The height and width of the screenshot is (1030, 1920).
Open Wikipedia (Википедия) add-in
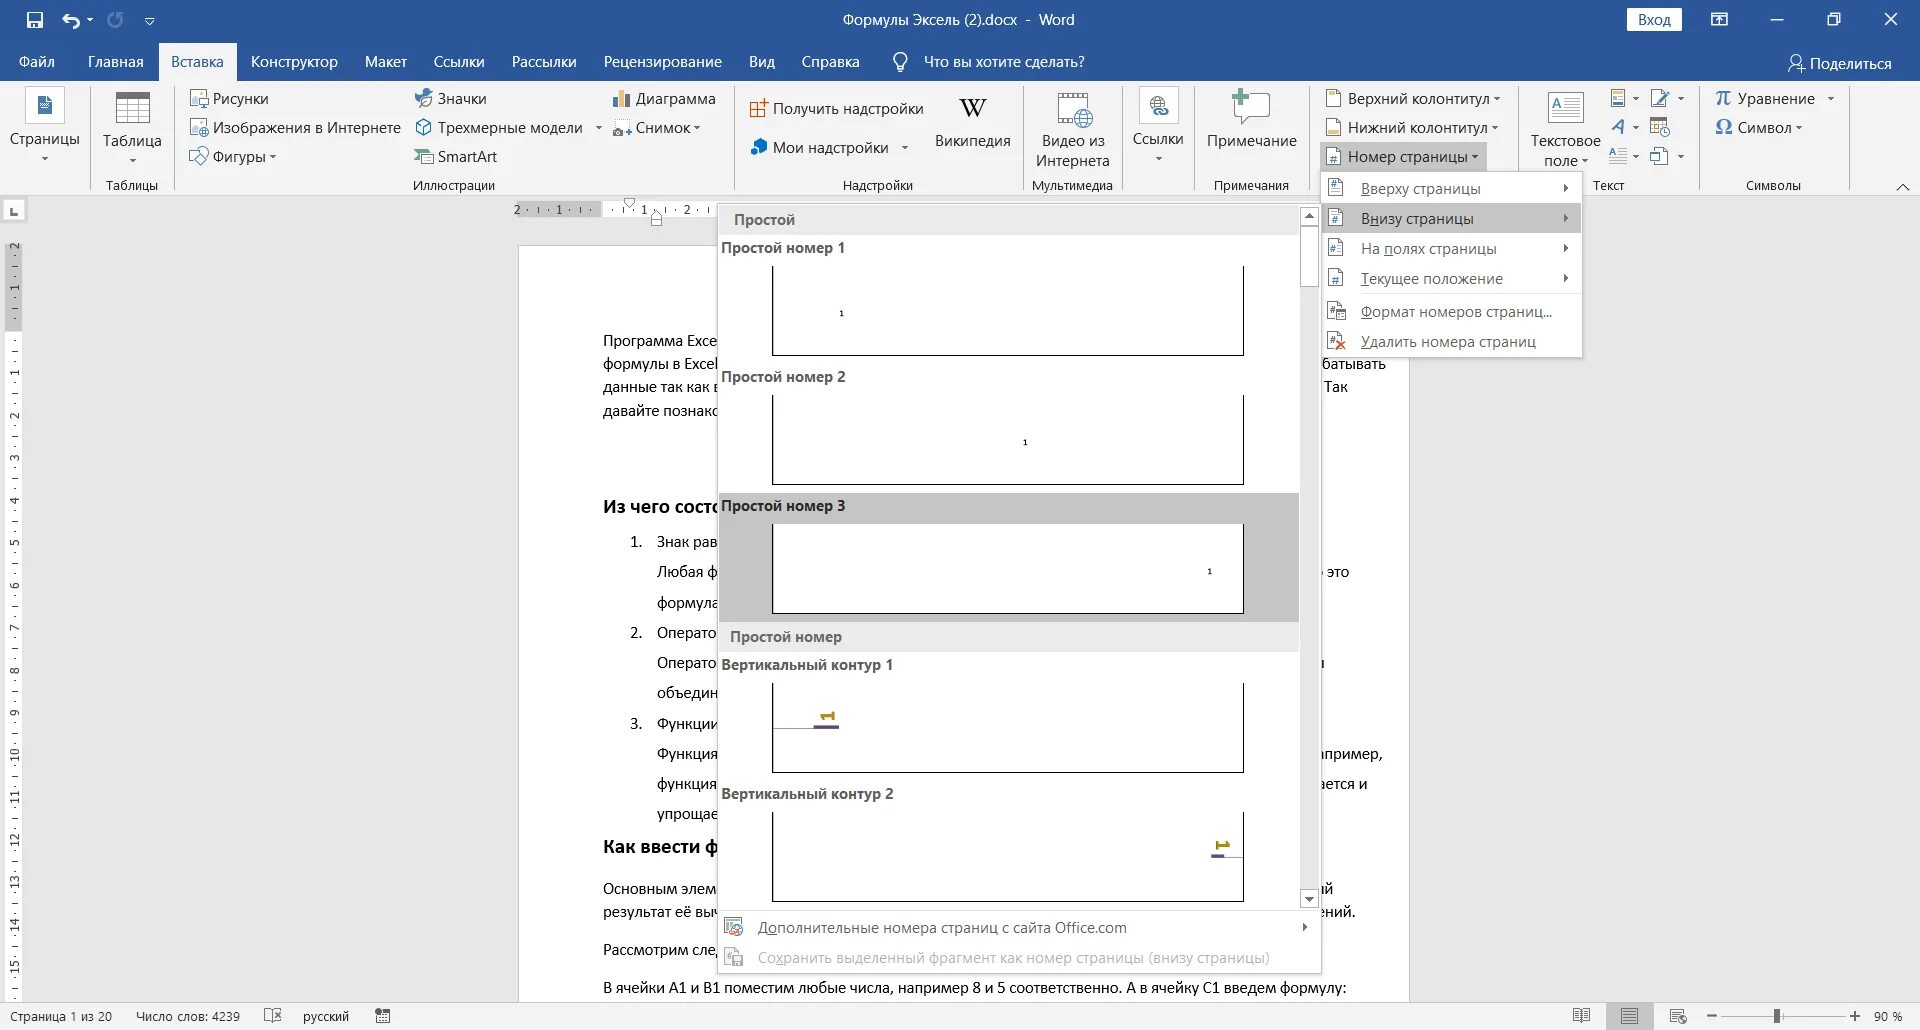tap(972, 122)
